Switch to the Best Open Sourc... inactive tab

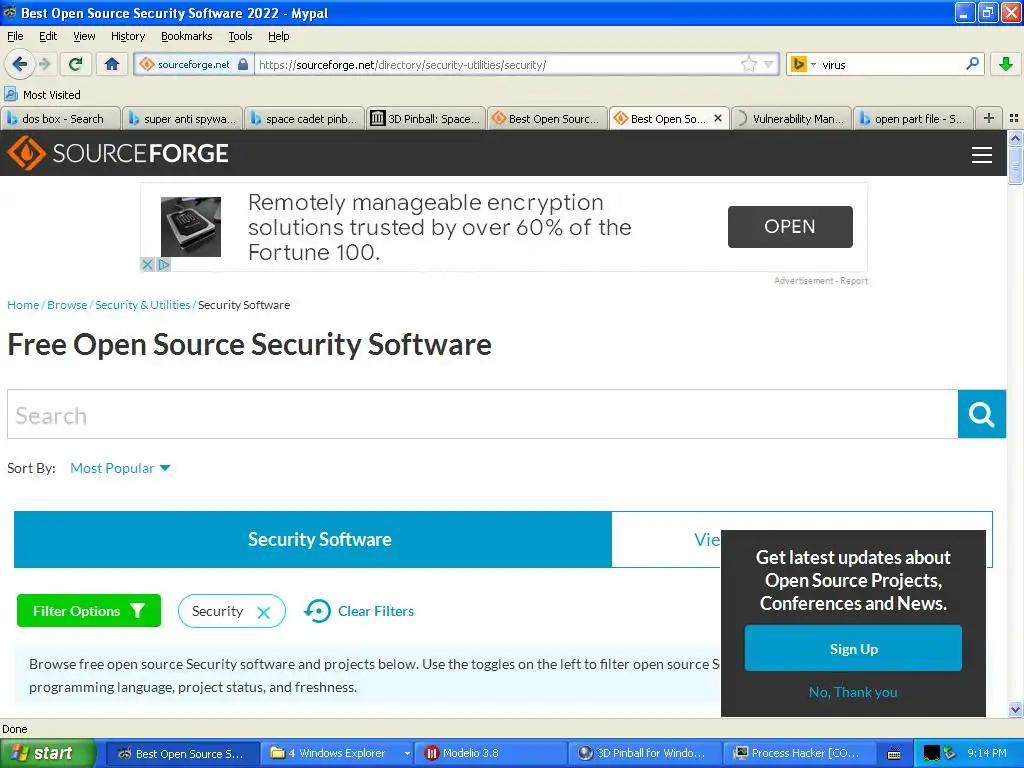548,118
